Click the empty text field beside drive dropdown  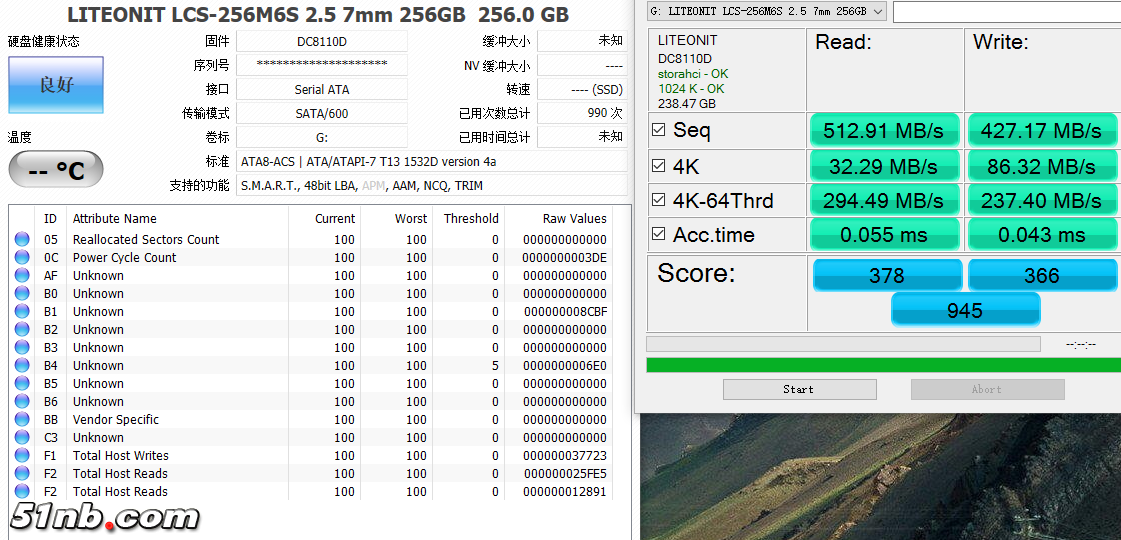click(1007, 11)
